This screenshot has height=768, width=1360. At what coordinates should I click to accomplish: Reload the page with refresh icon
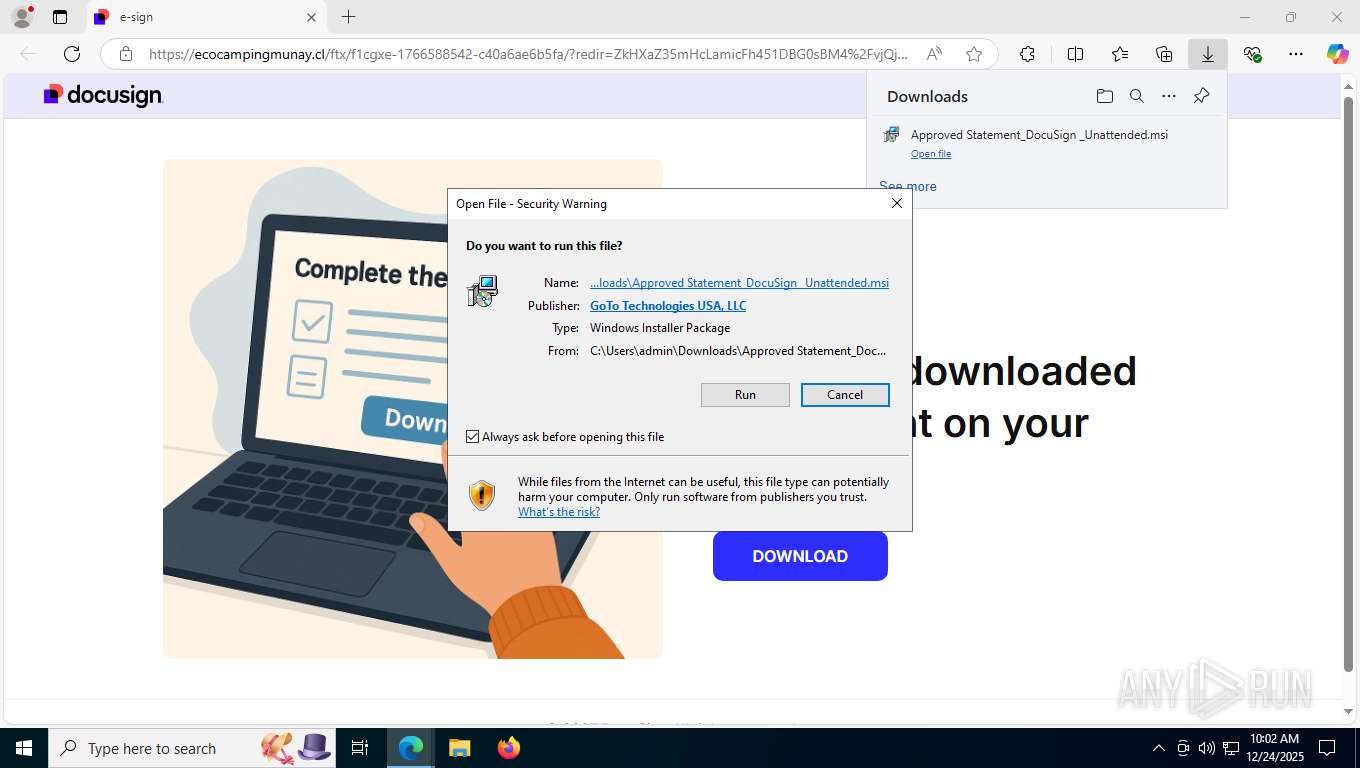[x=72, y=54]
